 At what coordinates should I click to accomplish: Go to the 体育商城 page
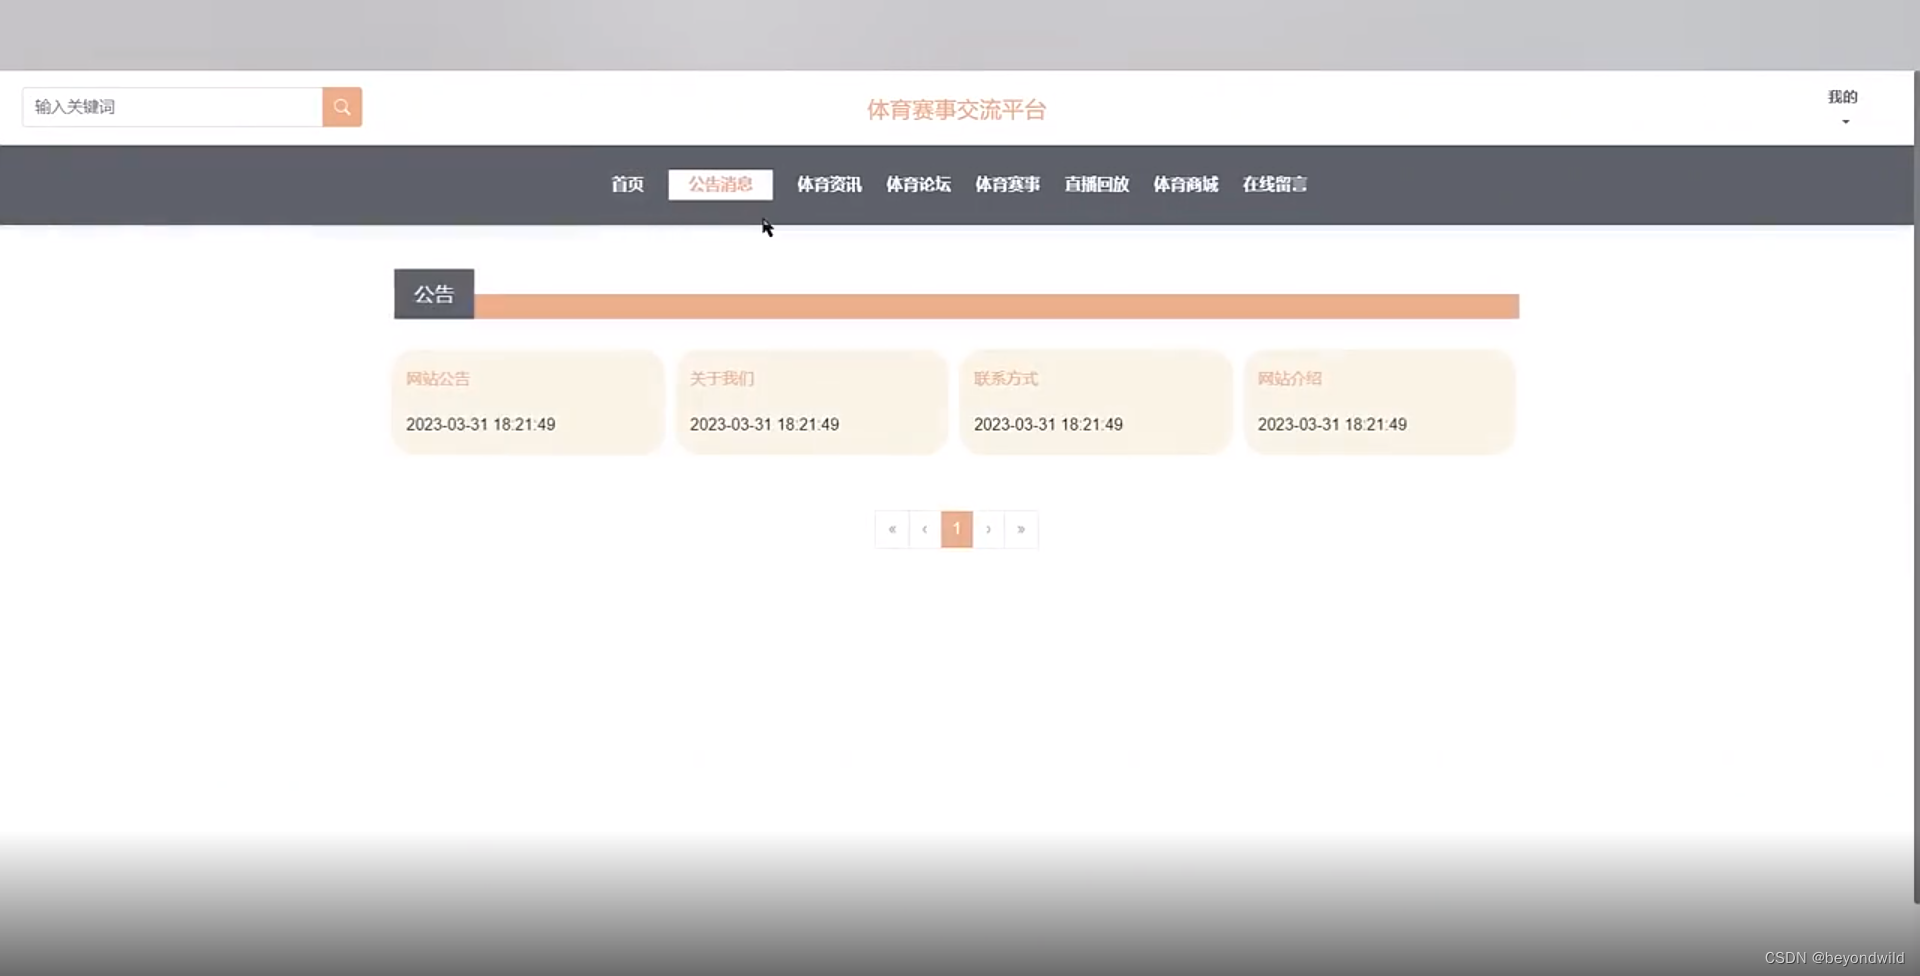tap(1185, 184)
